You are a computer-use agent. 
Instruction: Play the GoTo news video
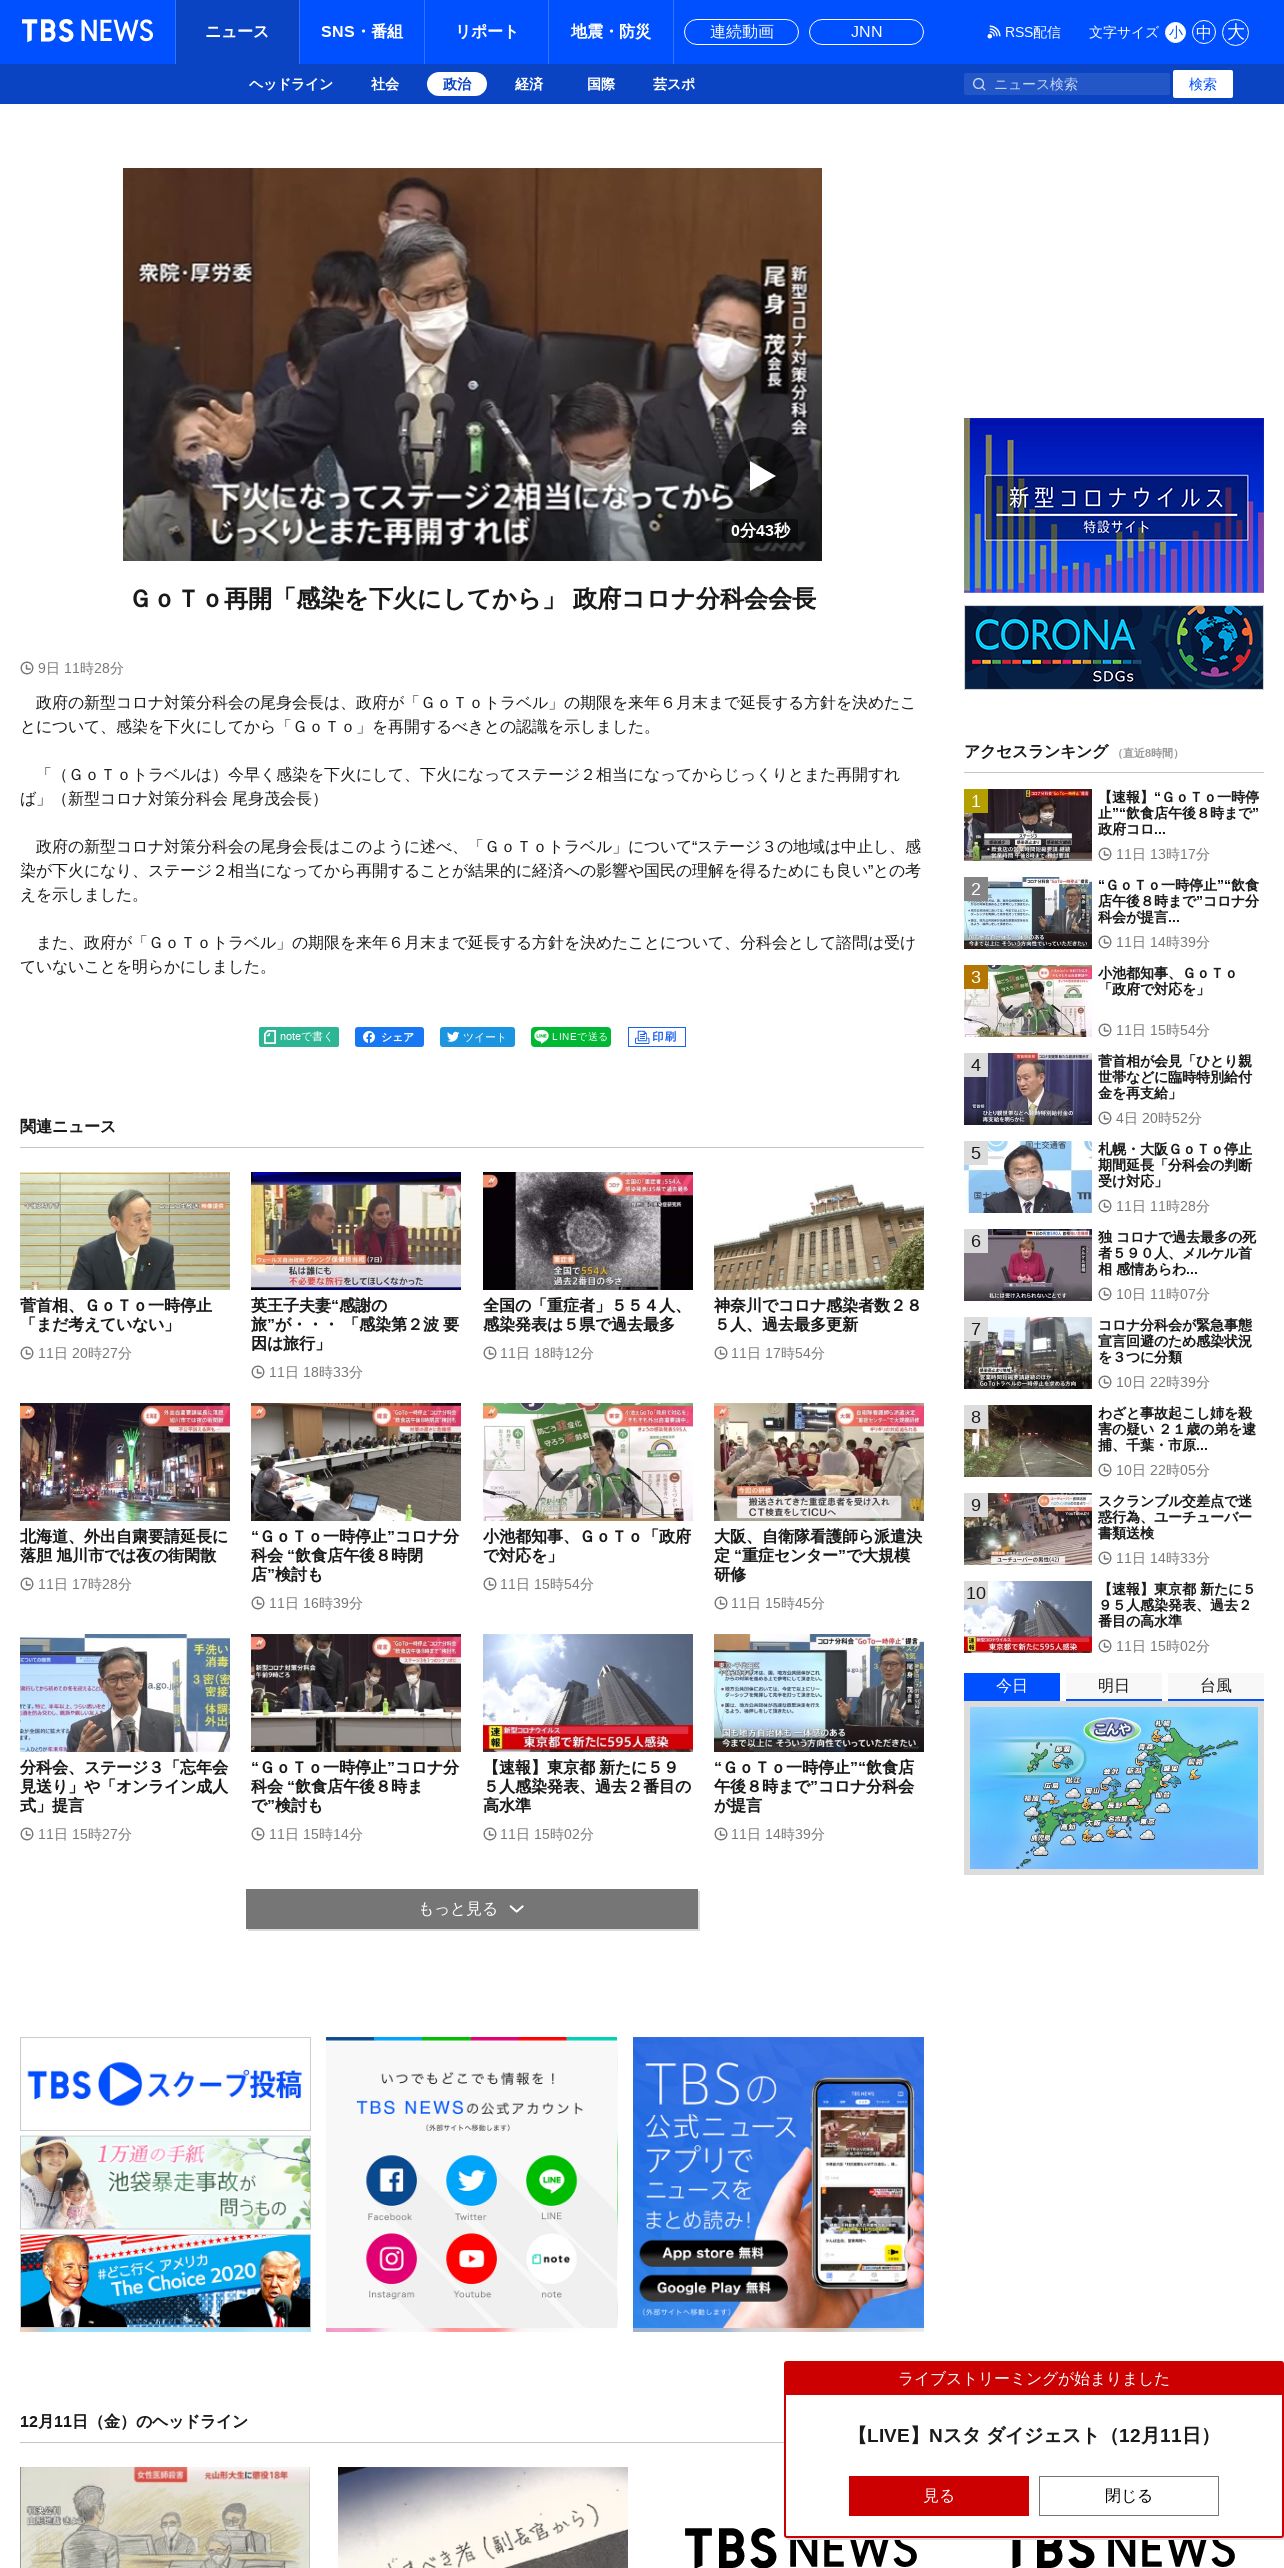761,475
